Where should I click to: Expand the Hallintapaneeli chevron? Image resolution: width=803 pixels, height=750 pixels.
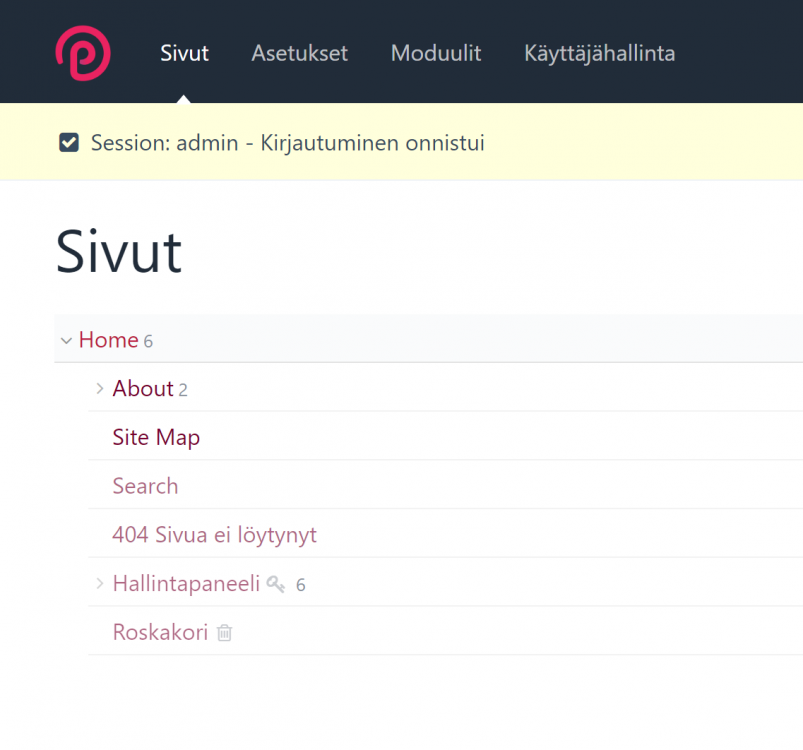tap(100, 583)
